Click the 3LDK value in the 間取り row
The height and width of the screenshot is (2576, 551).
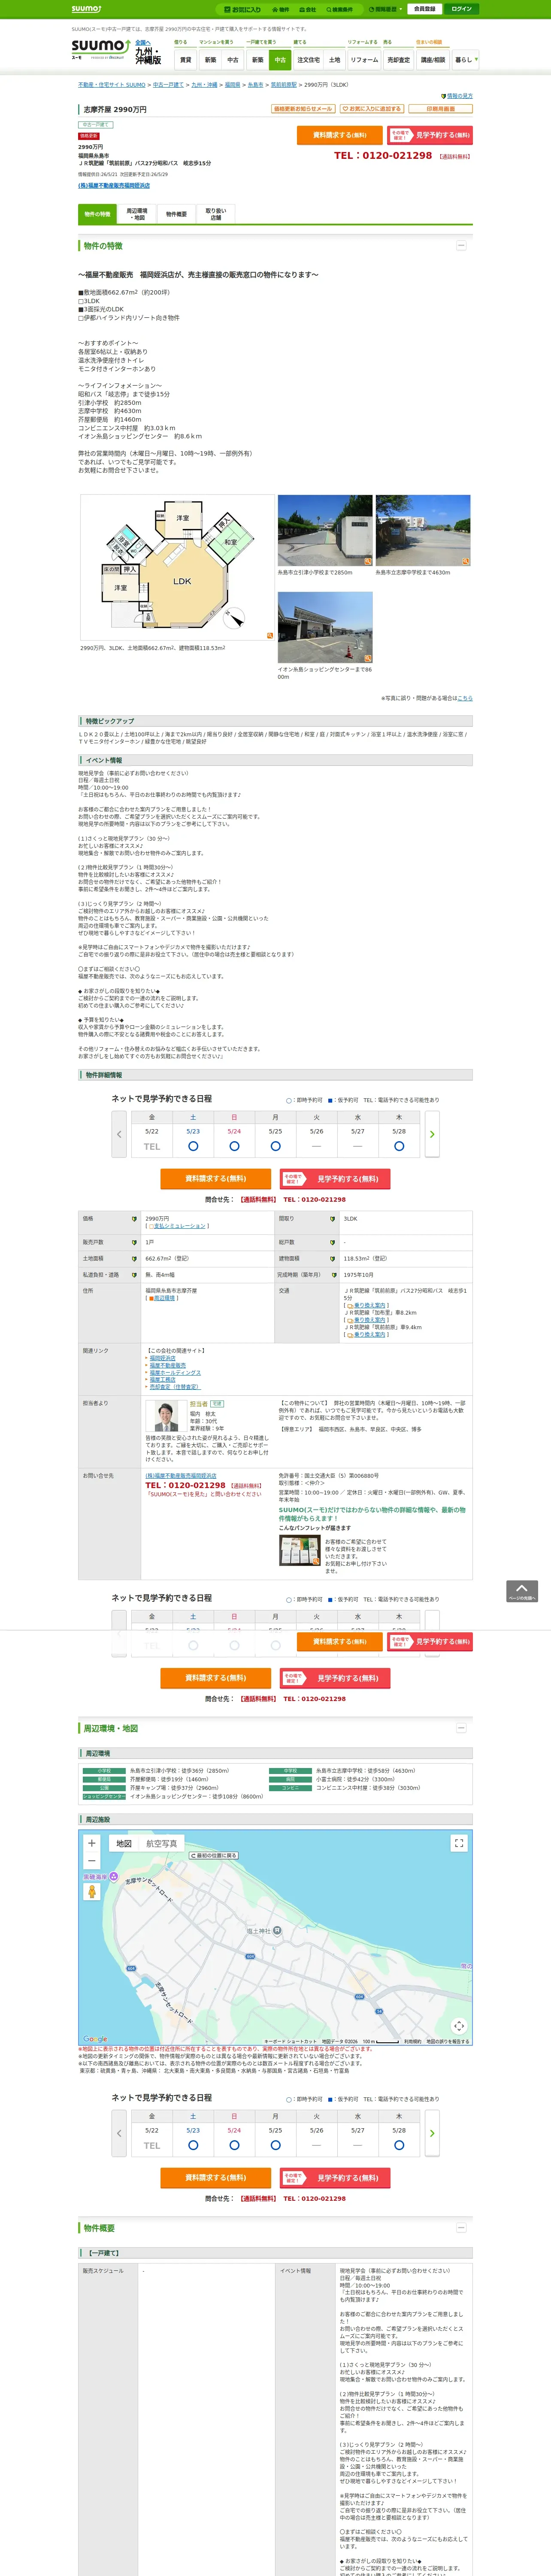[x=350, y=1218]
